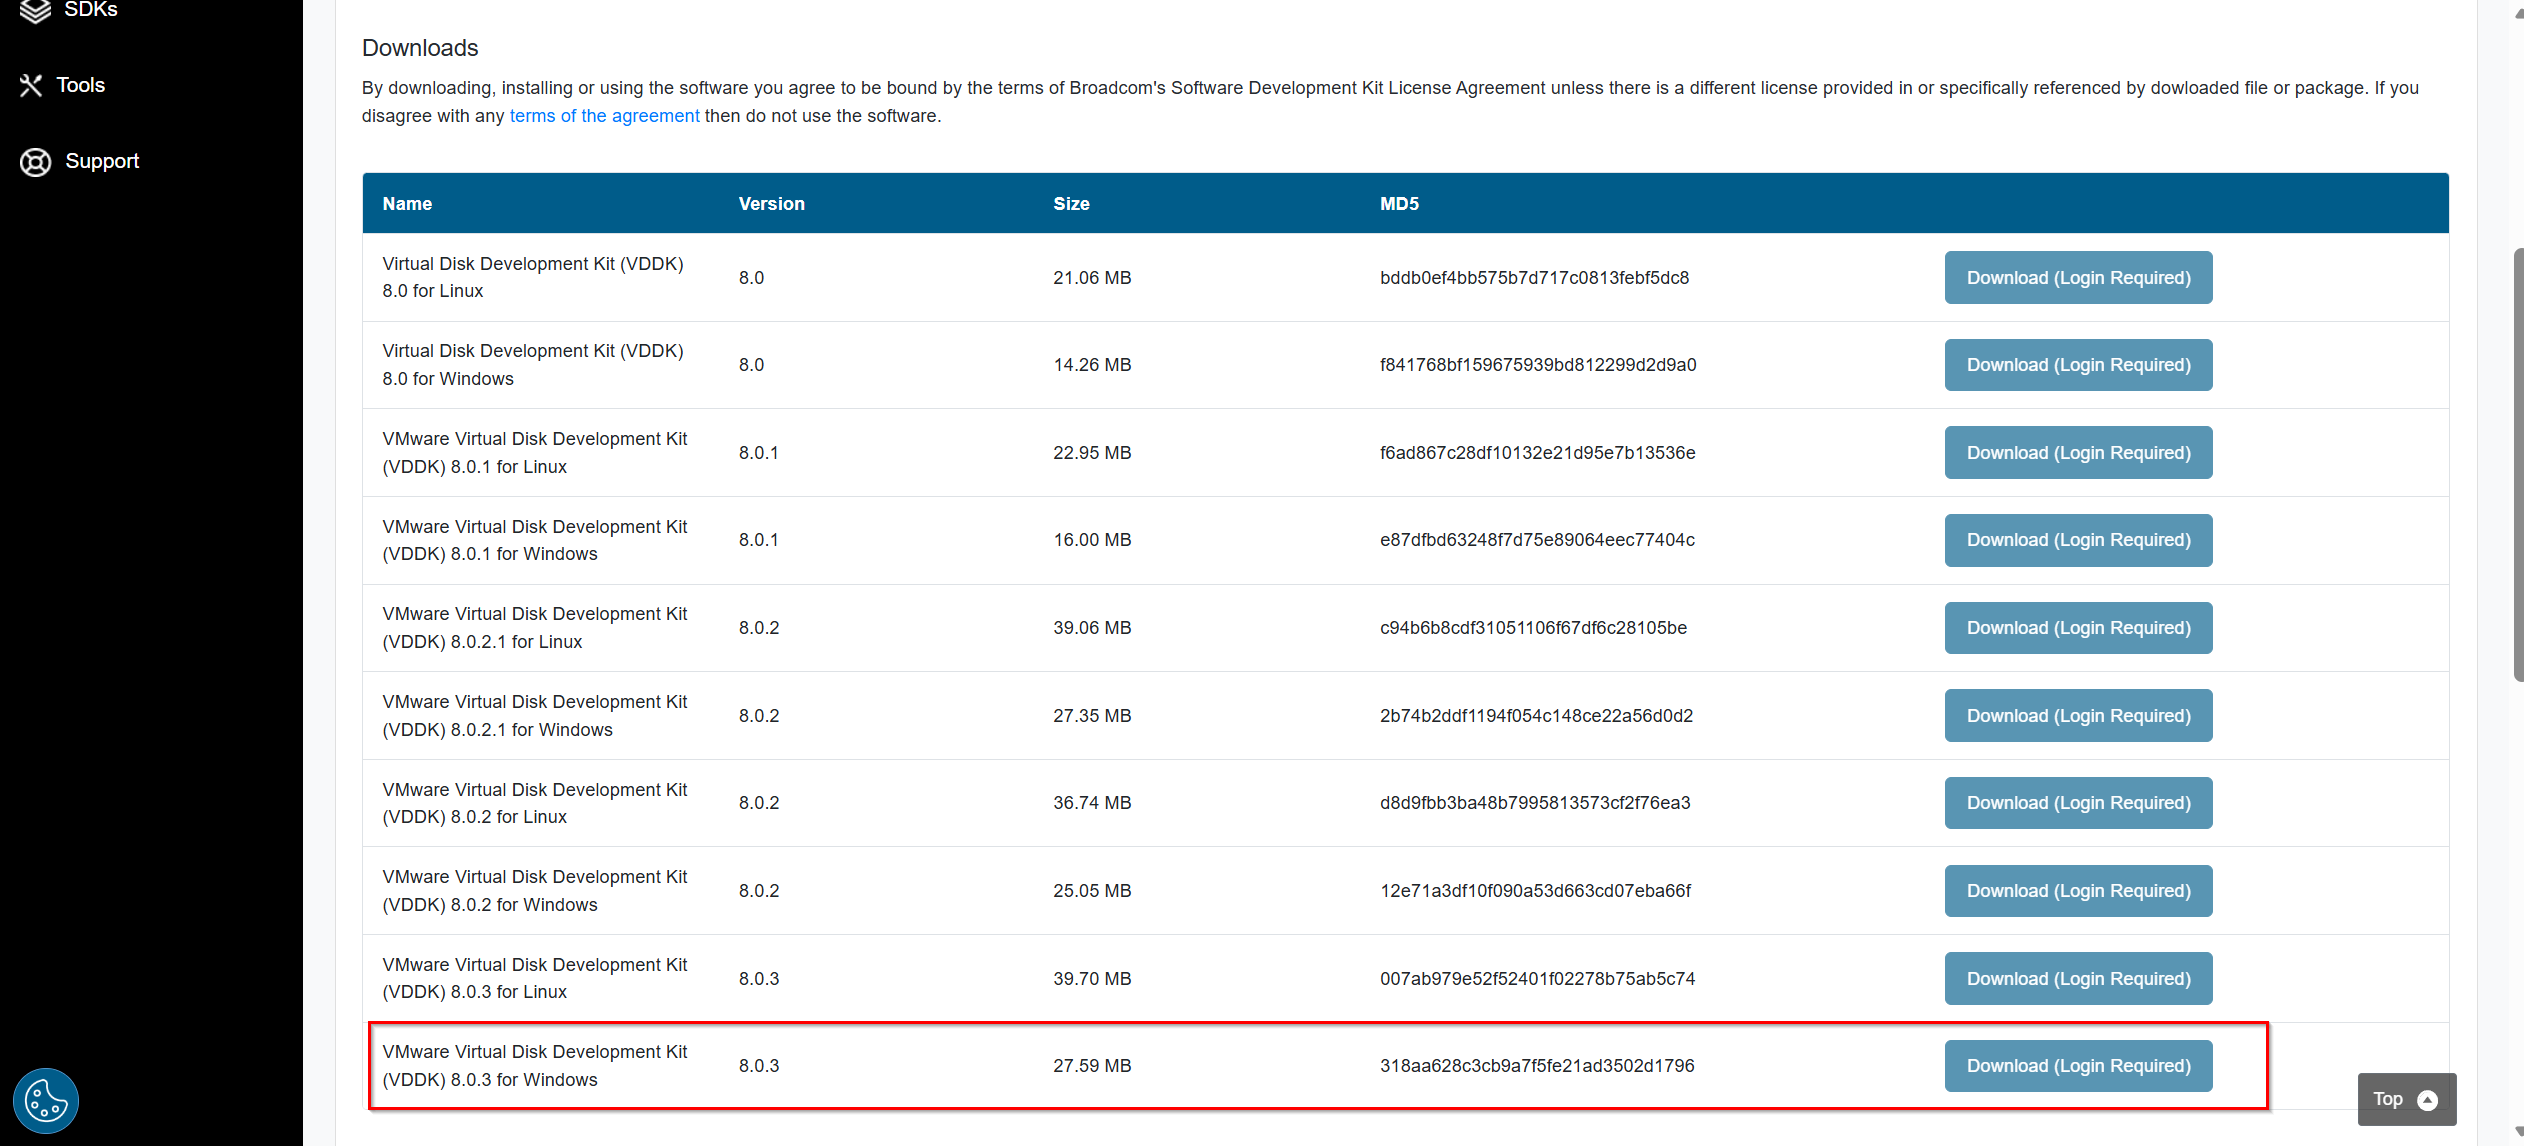Image resolution: width=2524 pixels, height=1146 pixels.
Task: Click MD5 2b74b2ddf1194f054c148ce22a56d0d2
Action: pyautogui.click(x=1536, y=716)
